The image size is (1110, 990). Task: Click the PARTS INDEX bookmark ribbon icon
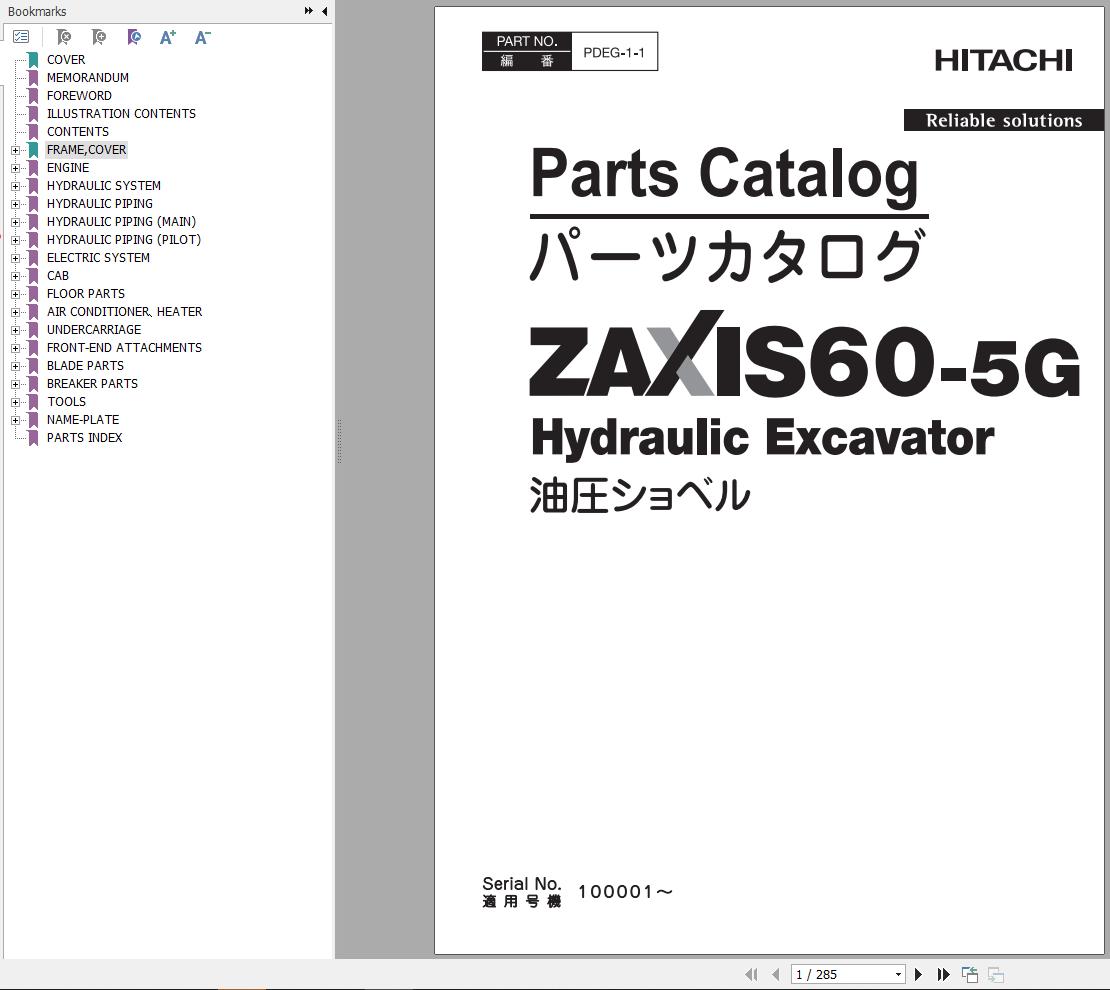click(33, 438)
